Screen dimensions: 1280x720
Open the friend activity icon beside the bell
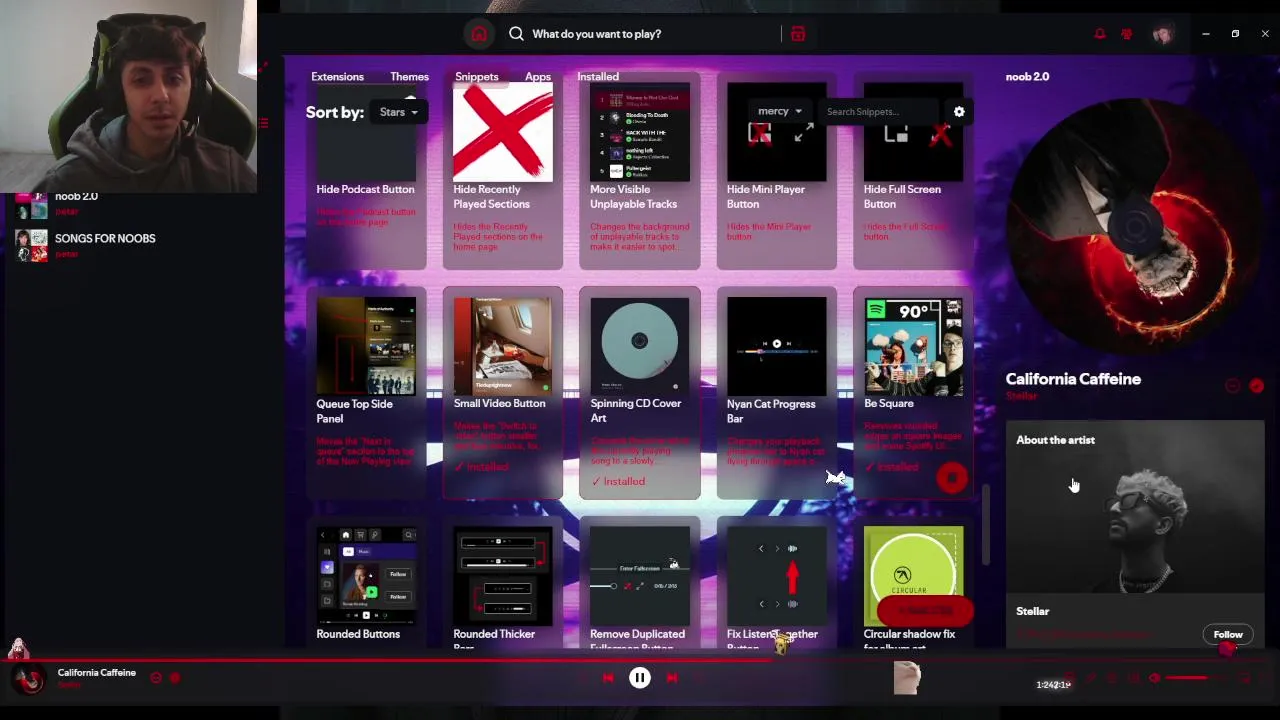1127,34
